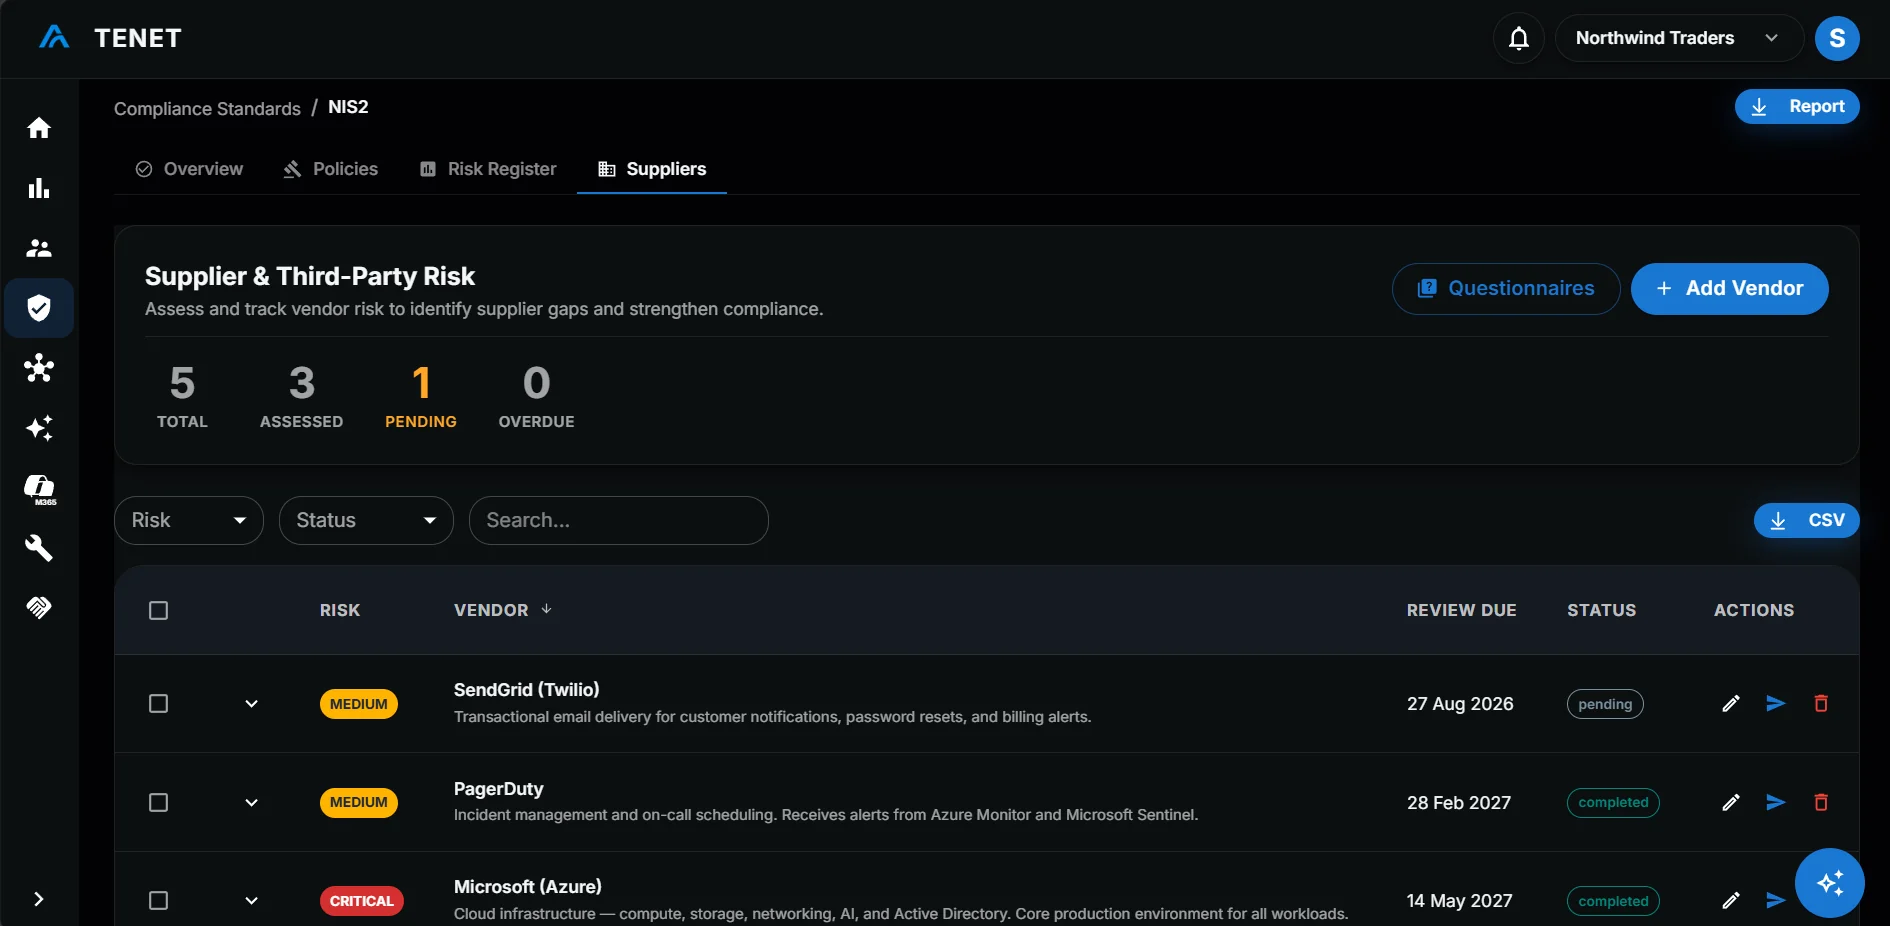Viewport: 1890px width, 926px height.
Task: Open the Status filter dropdown
Action: click(x=366, y=520)
